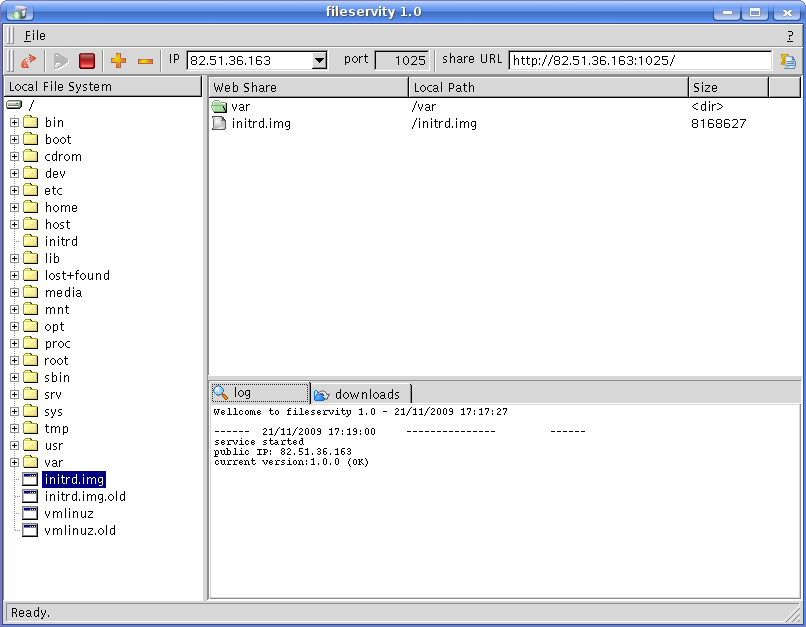Expand the usr folder in tree

click(x=15, y=446)
